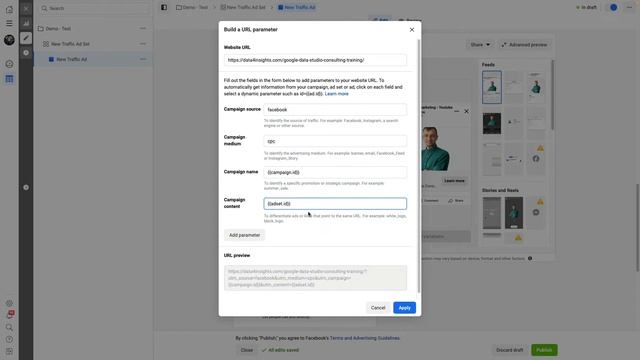Screen dimensions: 640x360
Task: Go to New Traffic Ad breadcrumb
Action: point(297,7)
